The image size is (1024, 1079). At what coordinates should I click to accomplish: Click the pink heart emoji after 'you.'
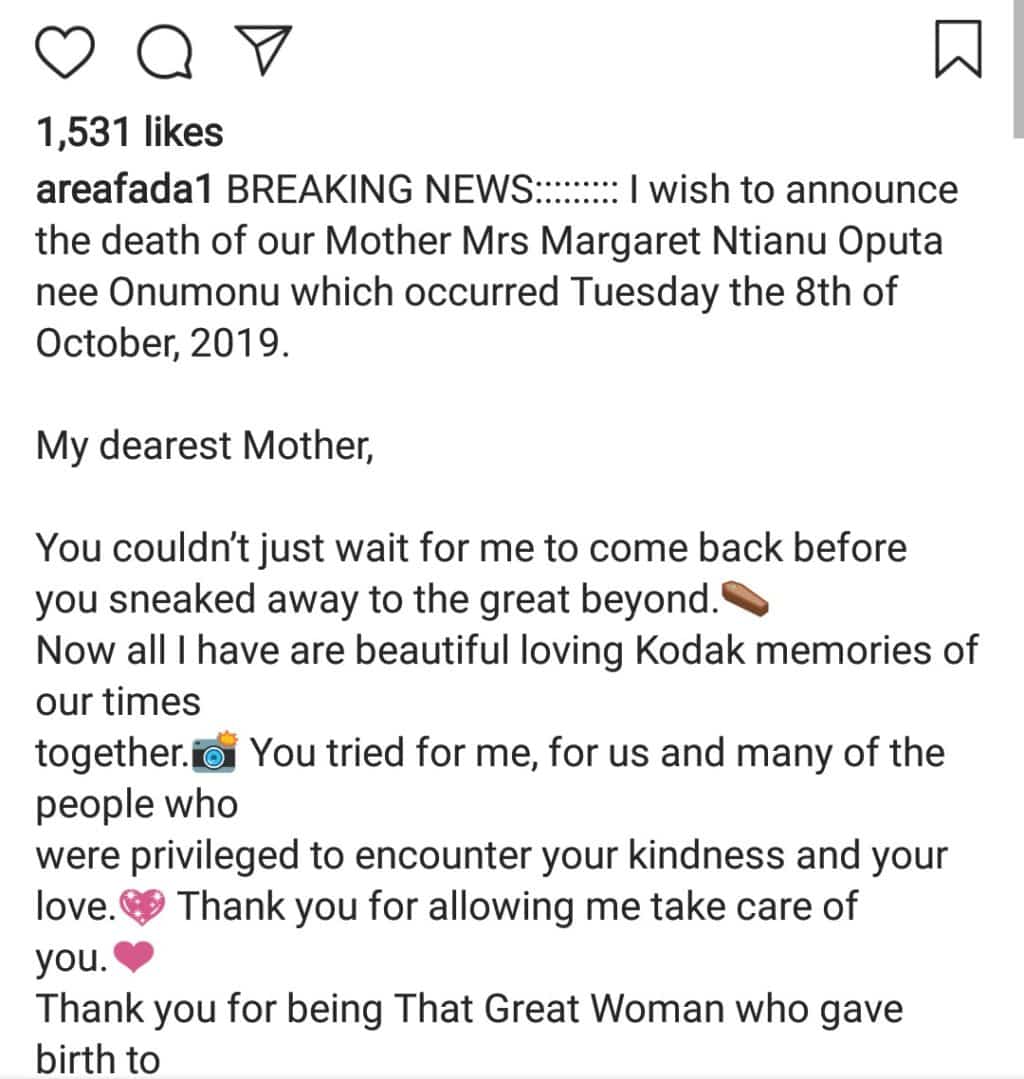pos(134,960)
